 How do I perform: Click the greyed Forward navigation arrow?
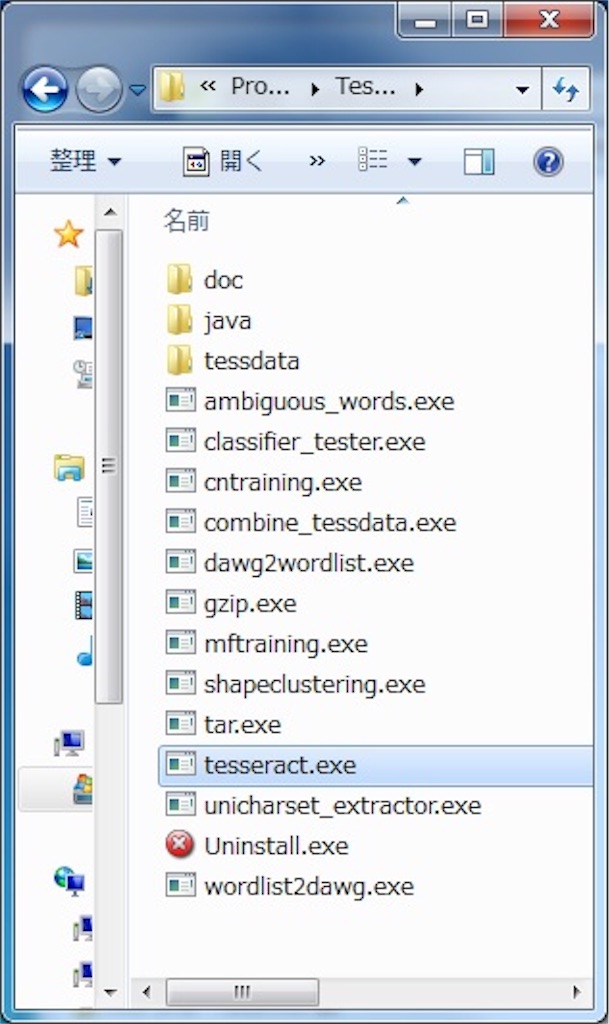[99, 89]
